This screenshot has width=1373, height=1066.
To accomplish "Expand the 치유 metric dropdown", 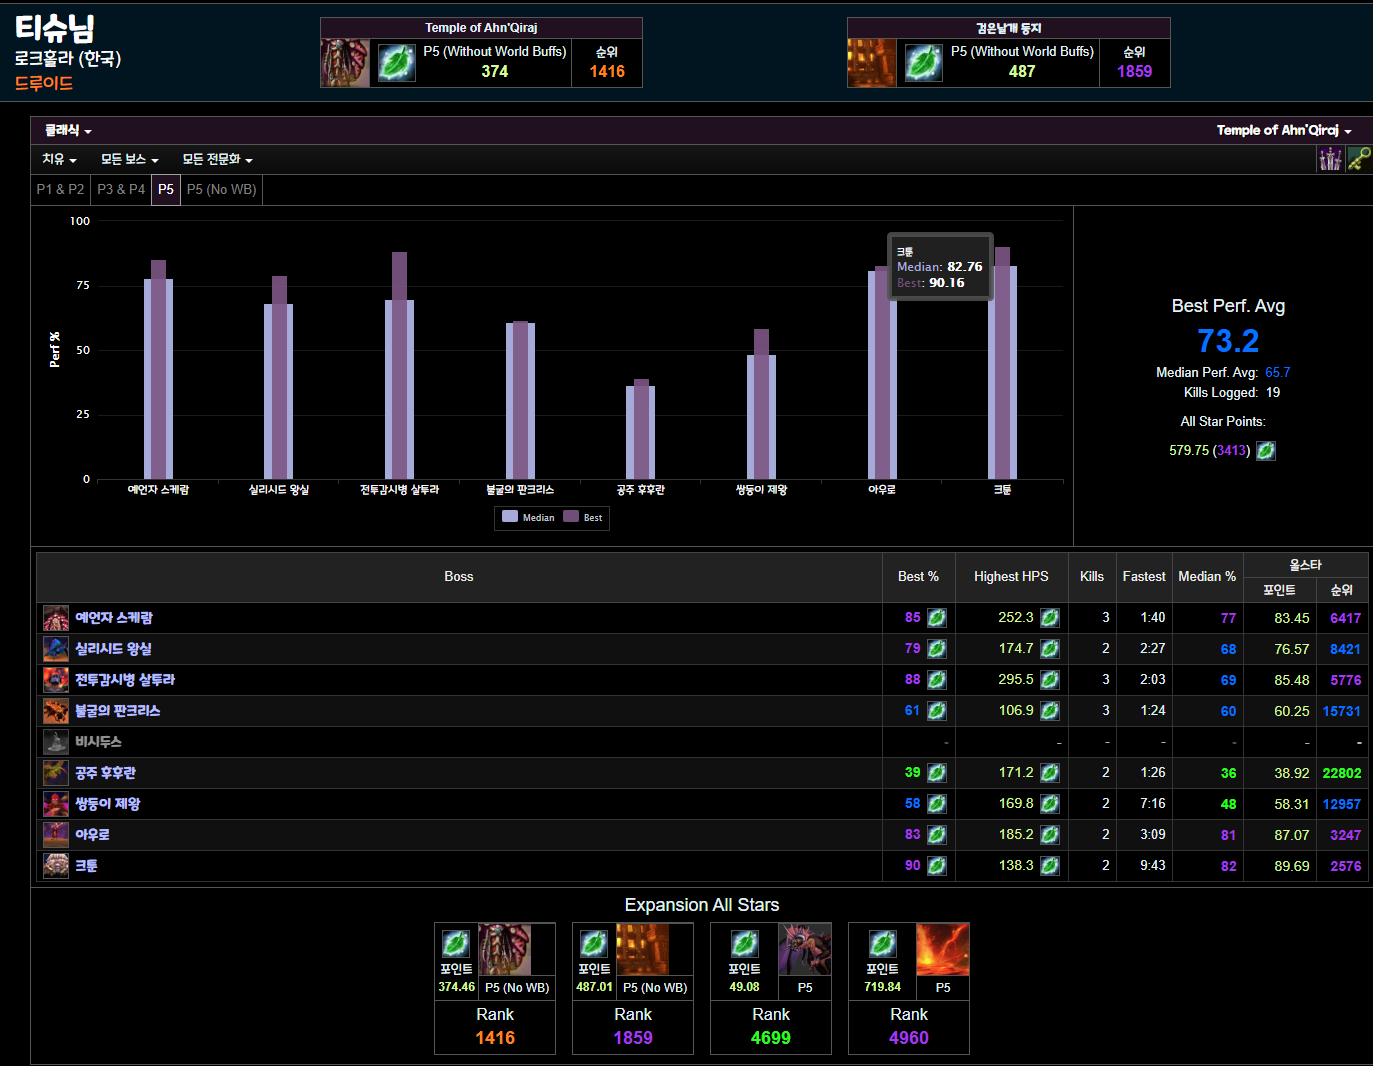I will pos(59,160).
